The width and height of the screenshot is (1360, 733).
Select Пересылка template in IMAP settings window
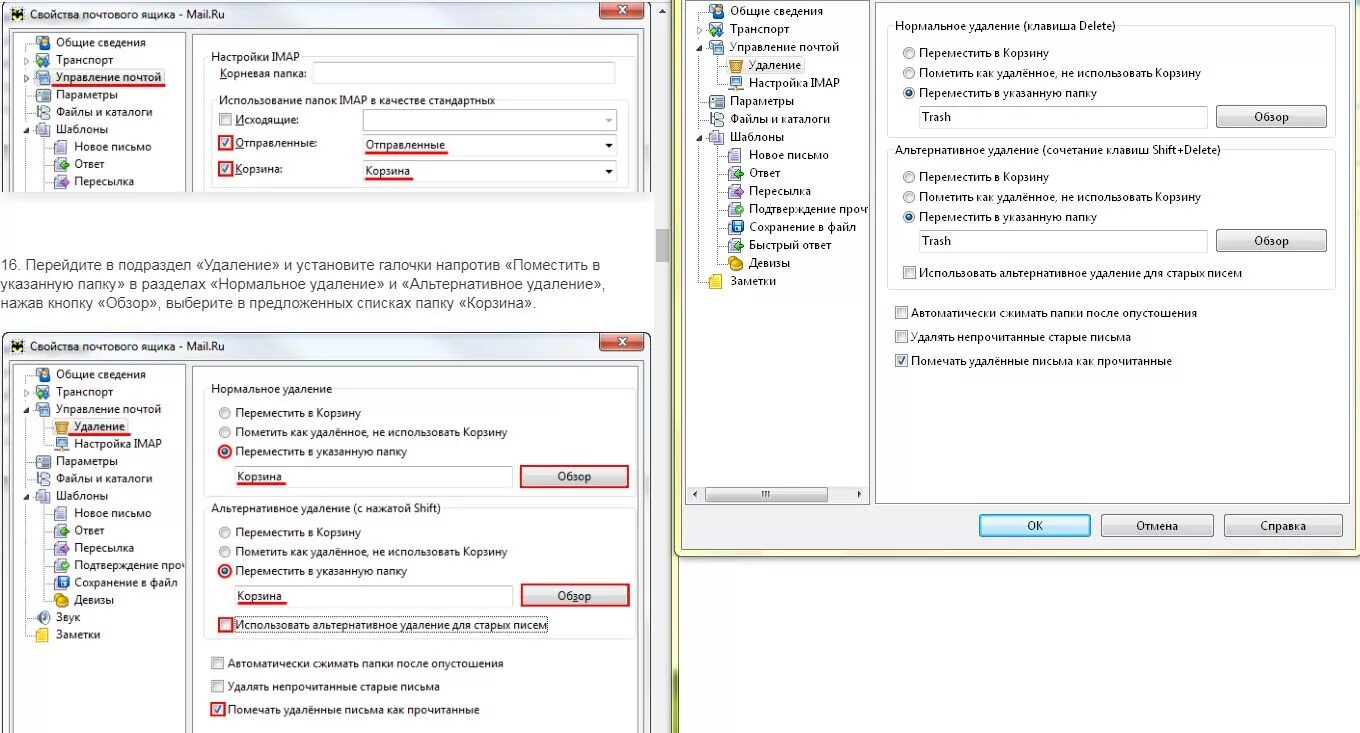click(104, 181)
